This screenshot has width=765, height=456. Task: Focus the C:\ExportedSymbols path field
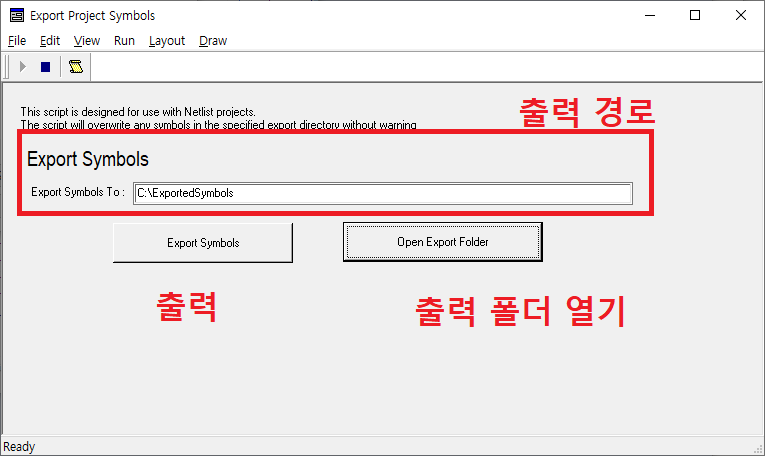(x=383, y=193)
